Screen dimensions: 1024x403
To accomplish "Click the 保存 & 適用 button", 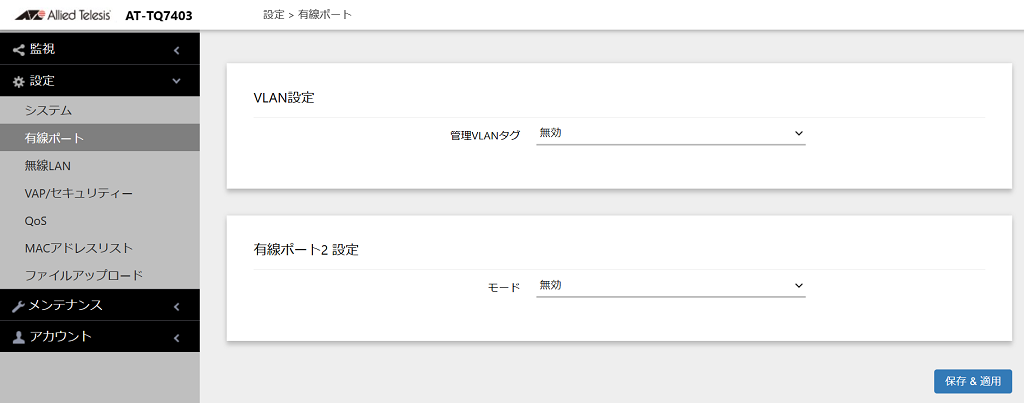I will (973, 381).
